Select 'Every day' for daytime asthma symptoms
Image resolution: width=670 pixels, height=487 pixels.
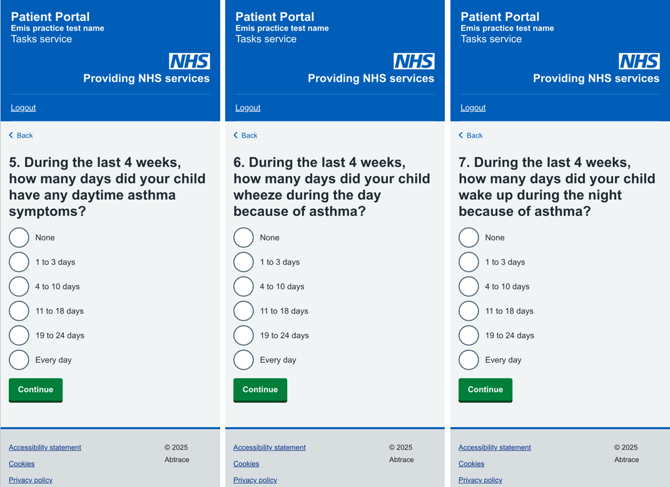pyautogui.click(x=19, y=360)
